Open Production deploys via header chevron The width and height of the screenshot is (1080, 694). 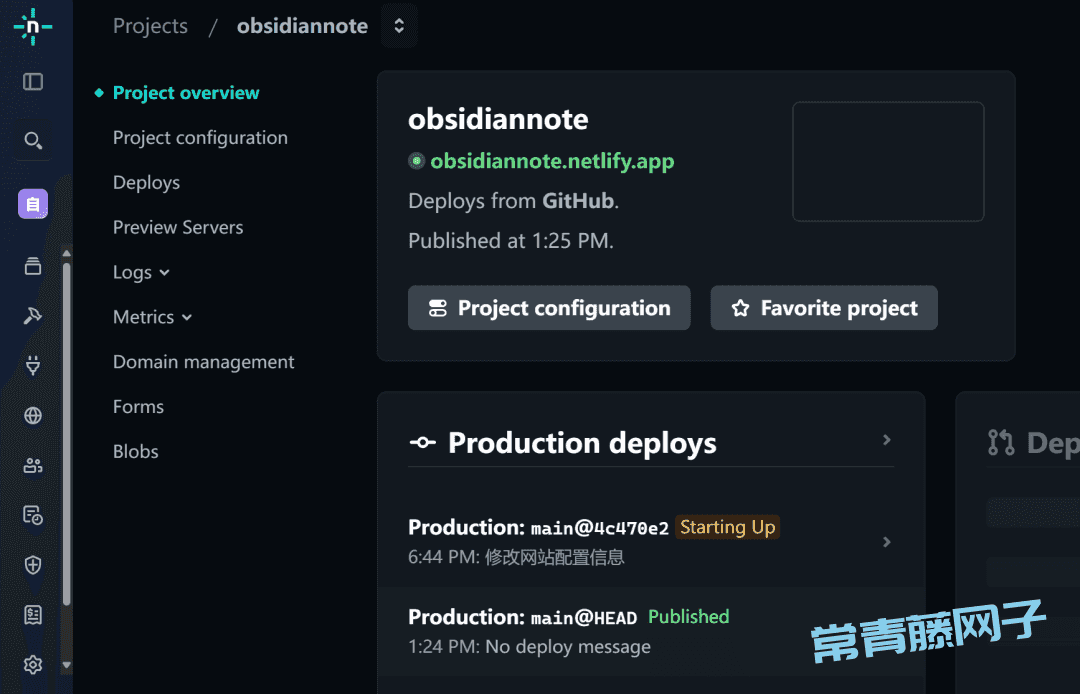click(887, 440)
